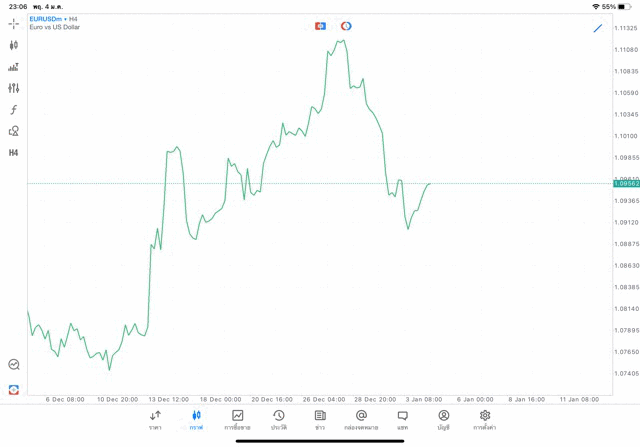Open the Accounts (บัญชี) tab
This screenshot has width=640, height=447.
tap(443, 419)
